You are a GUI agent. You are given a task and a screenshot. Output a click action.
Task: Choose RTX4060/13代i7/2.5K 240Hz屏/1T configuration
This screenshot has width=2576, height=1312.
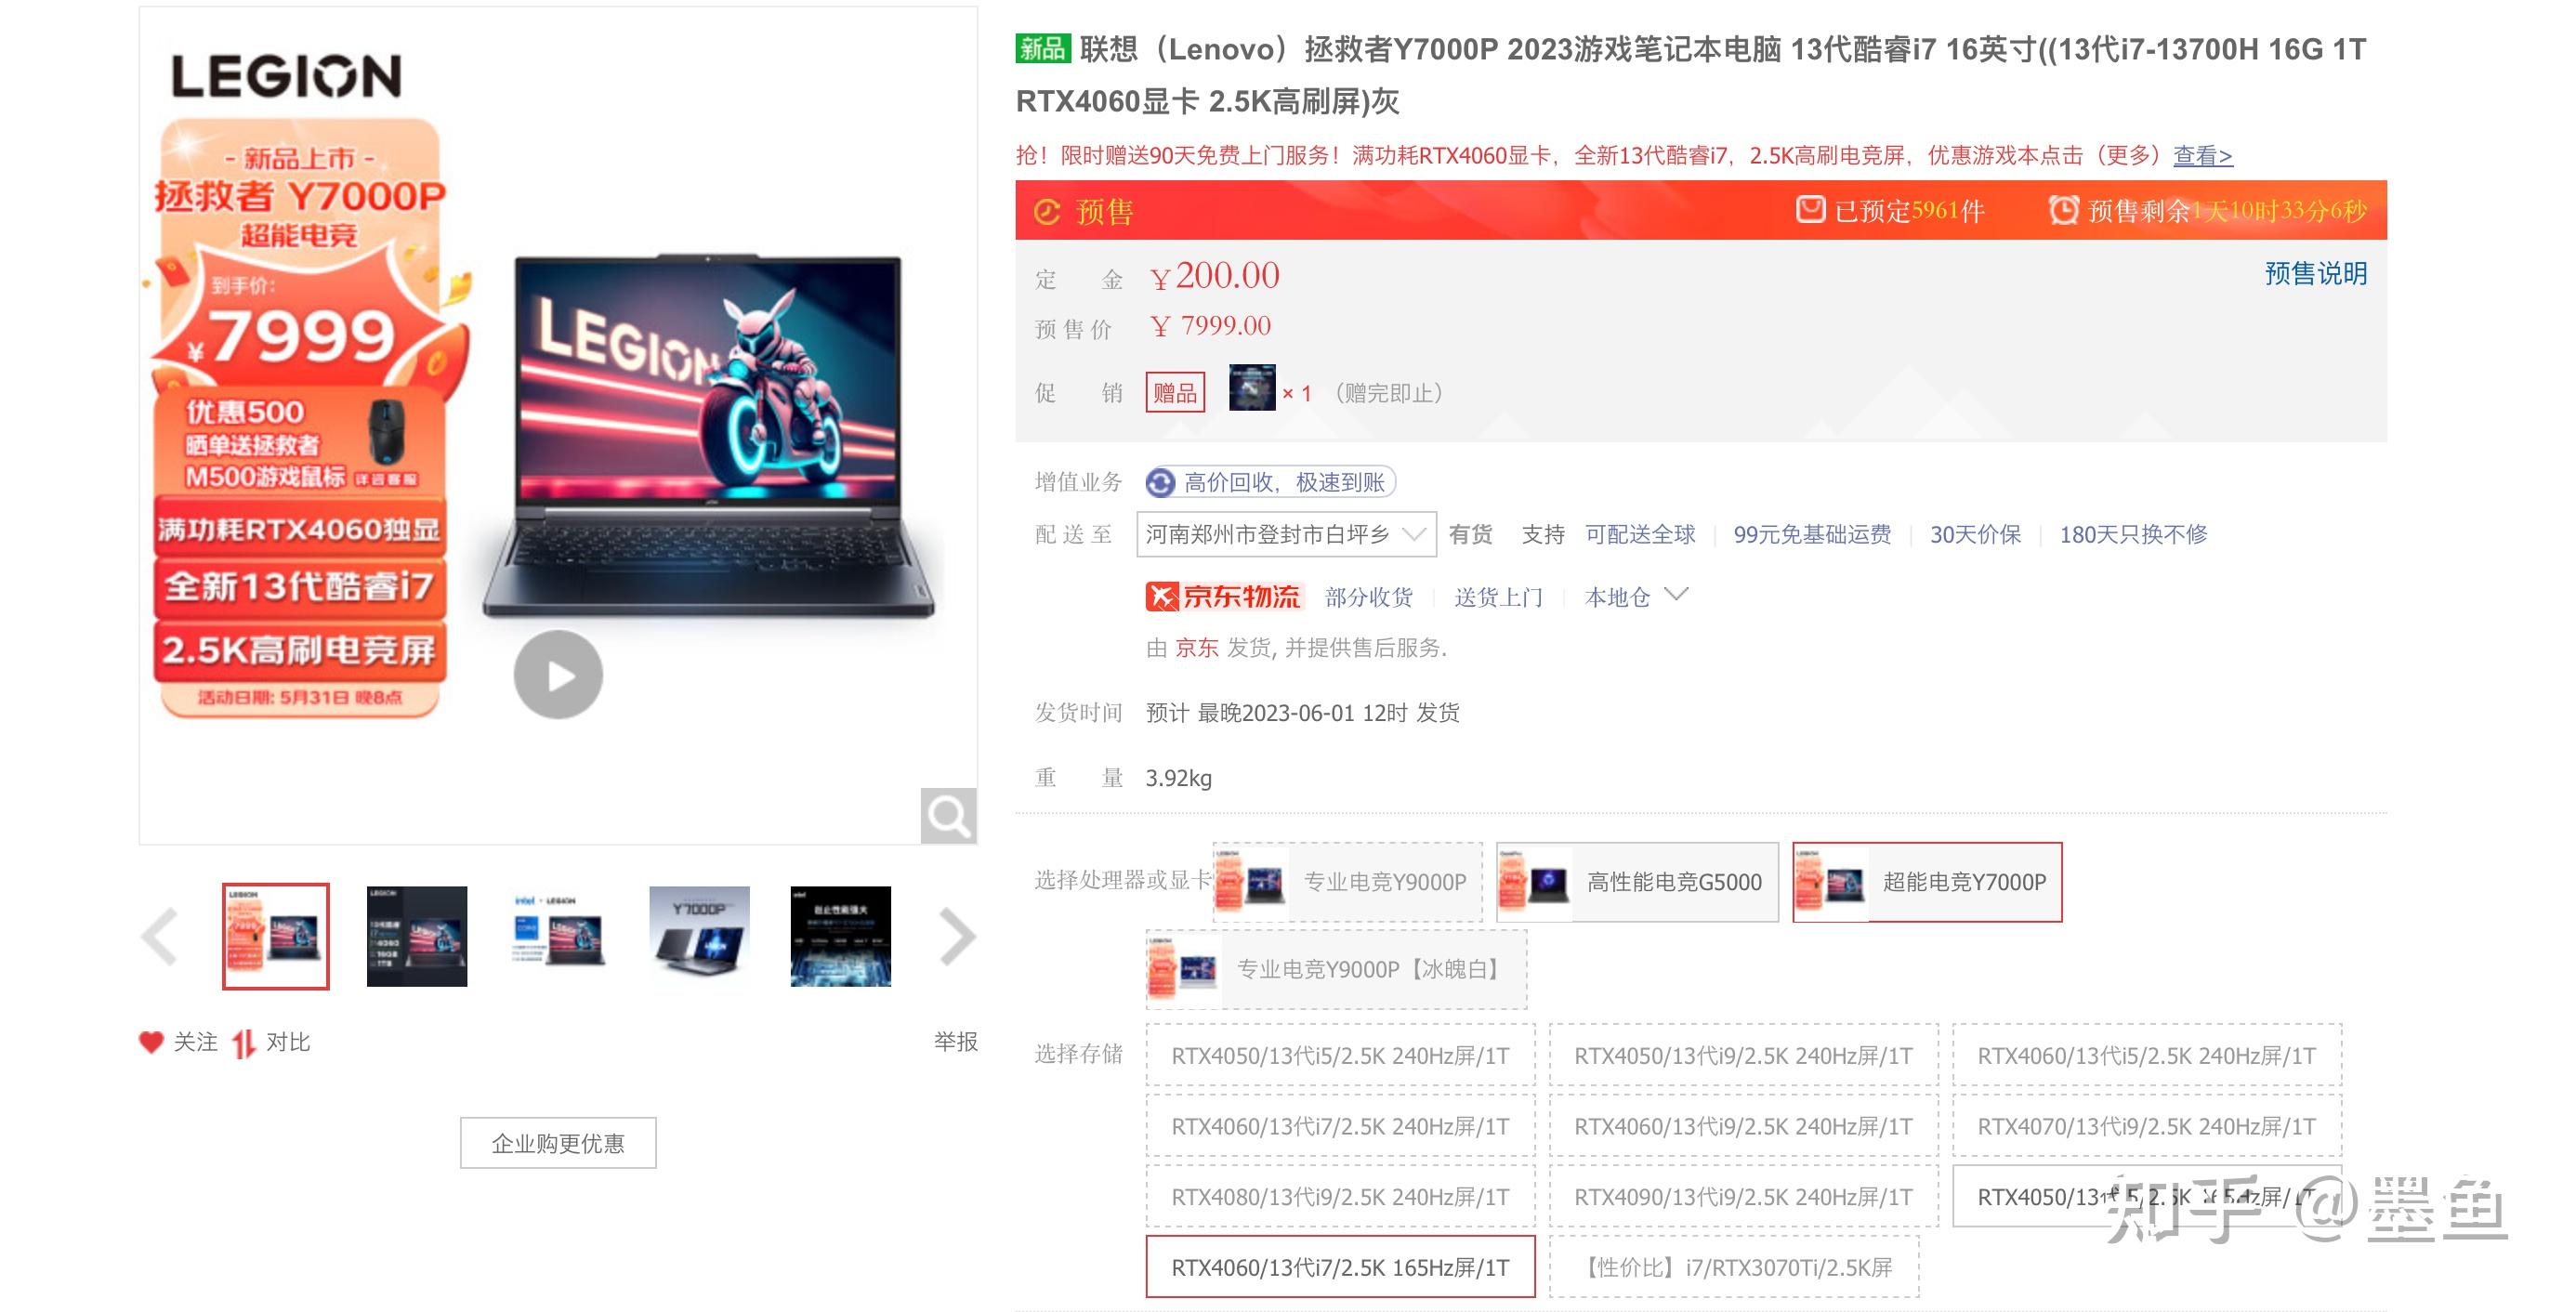(1339, 1126)
